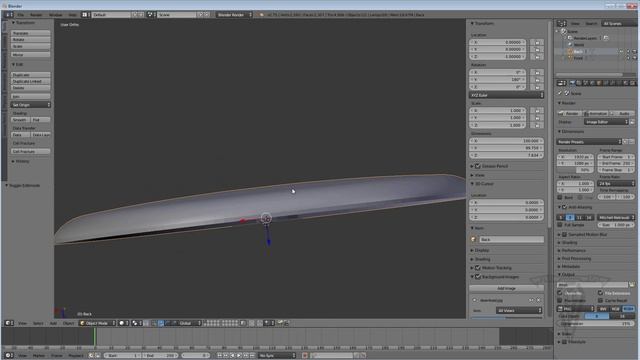This screenshot has height=360, width=640.
Task: Click the timeline editor type icon
Action: [x=9, y=356]
